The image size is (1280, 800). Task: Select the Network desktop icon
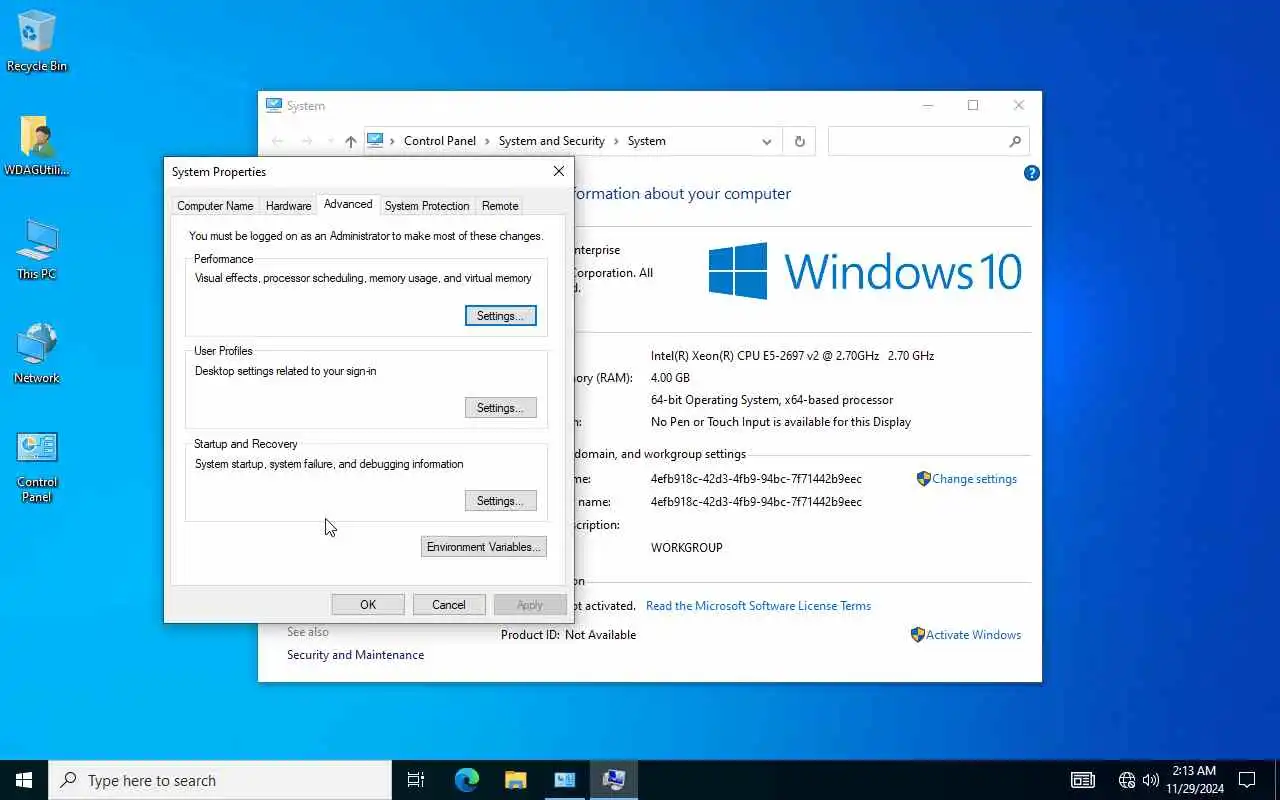click(x=37, y=353)
